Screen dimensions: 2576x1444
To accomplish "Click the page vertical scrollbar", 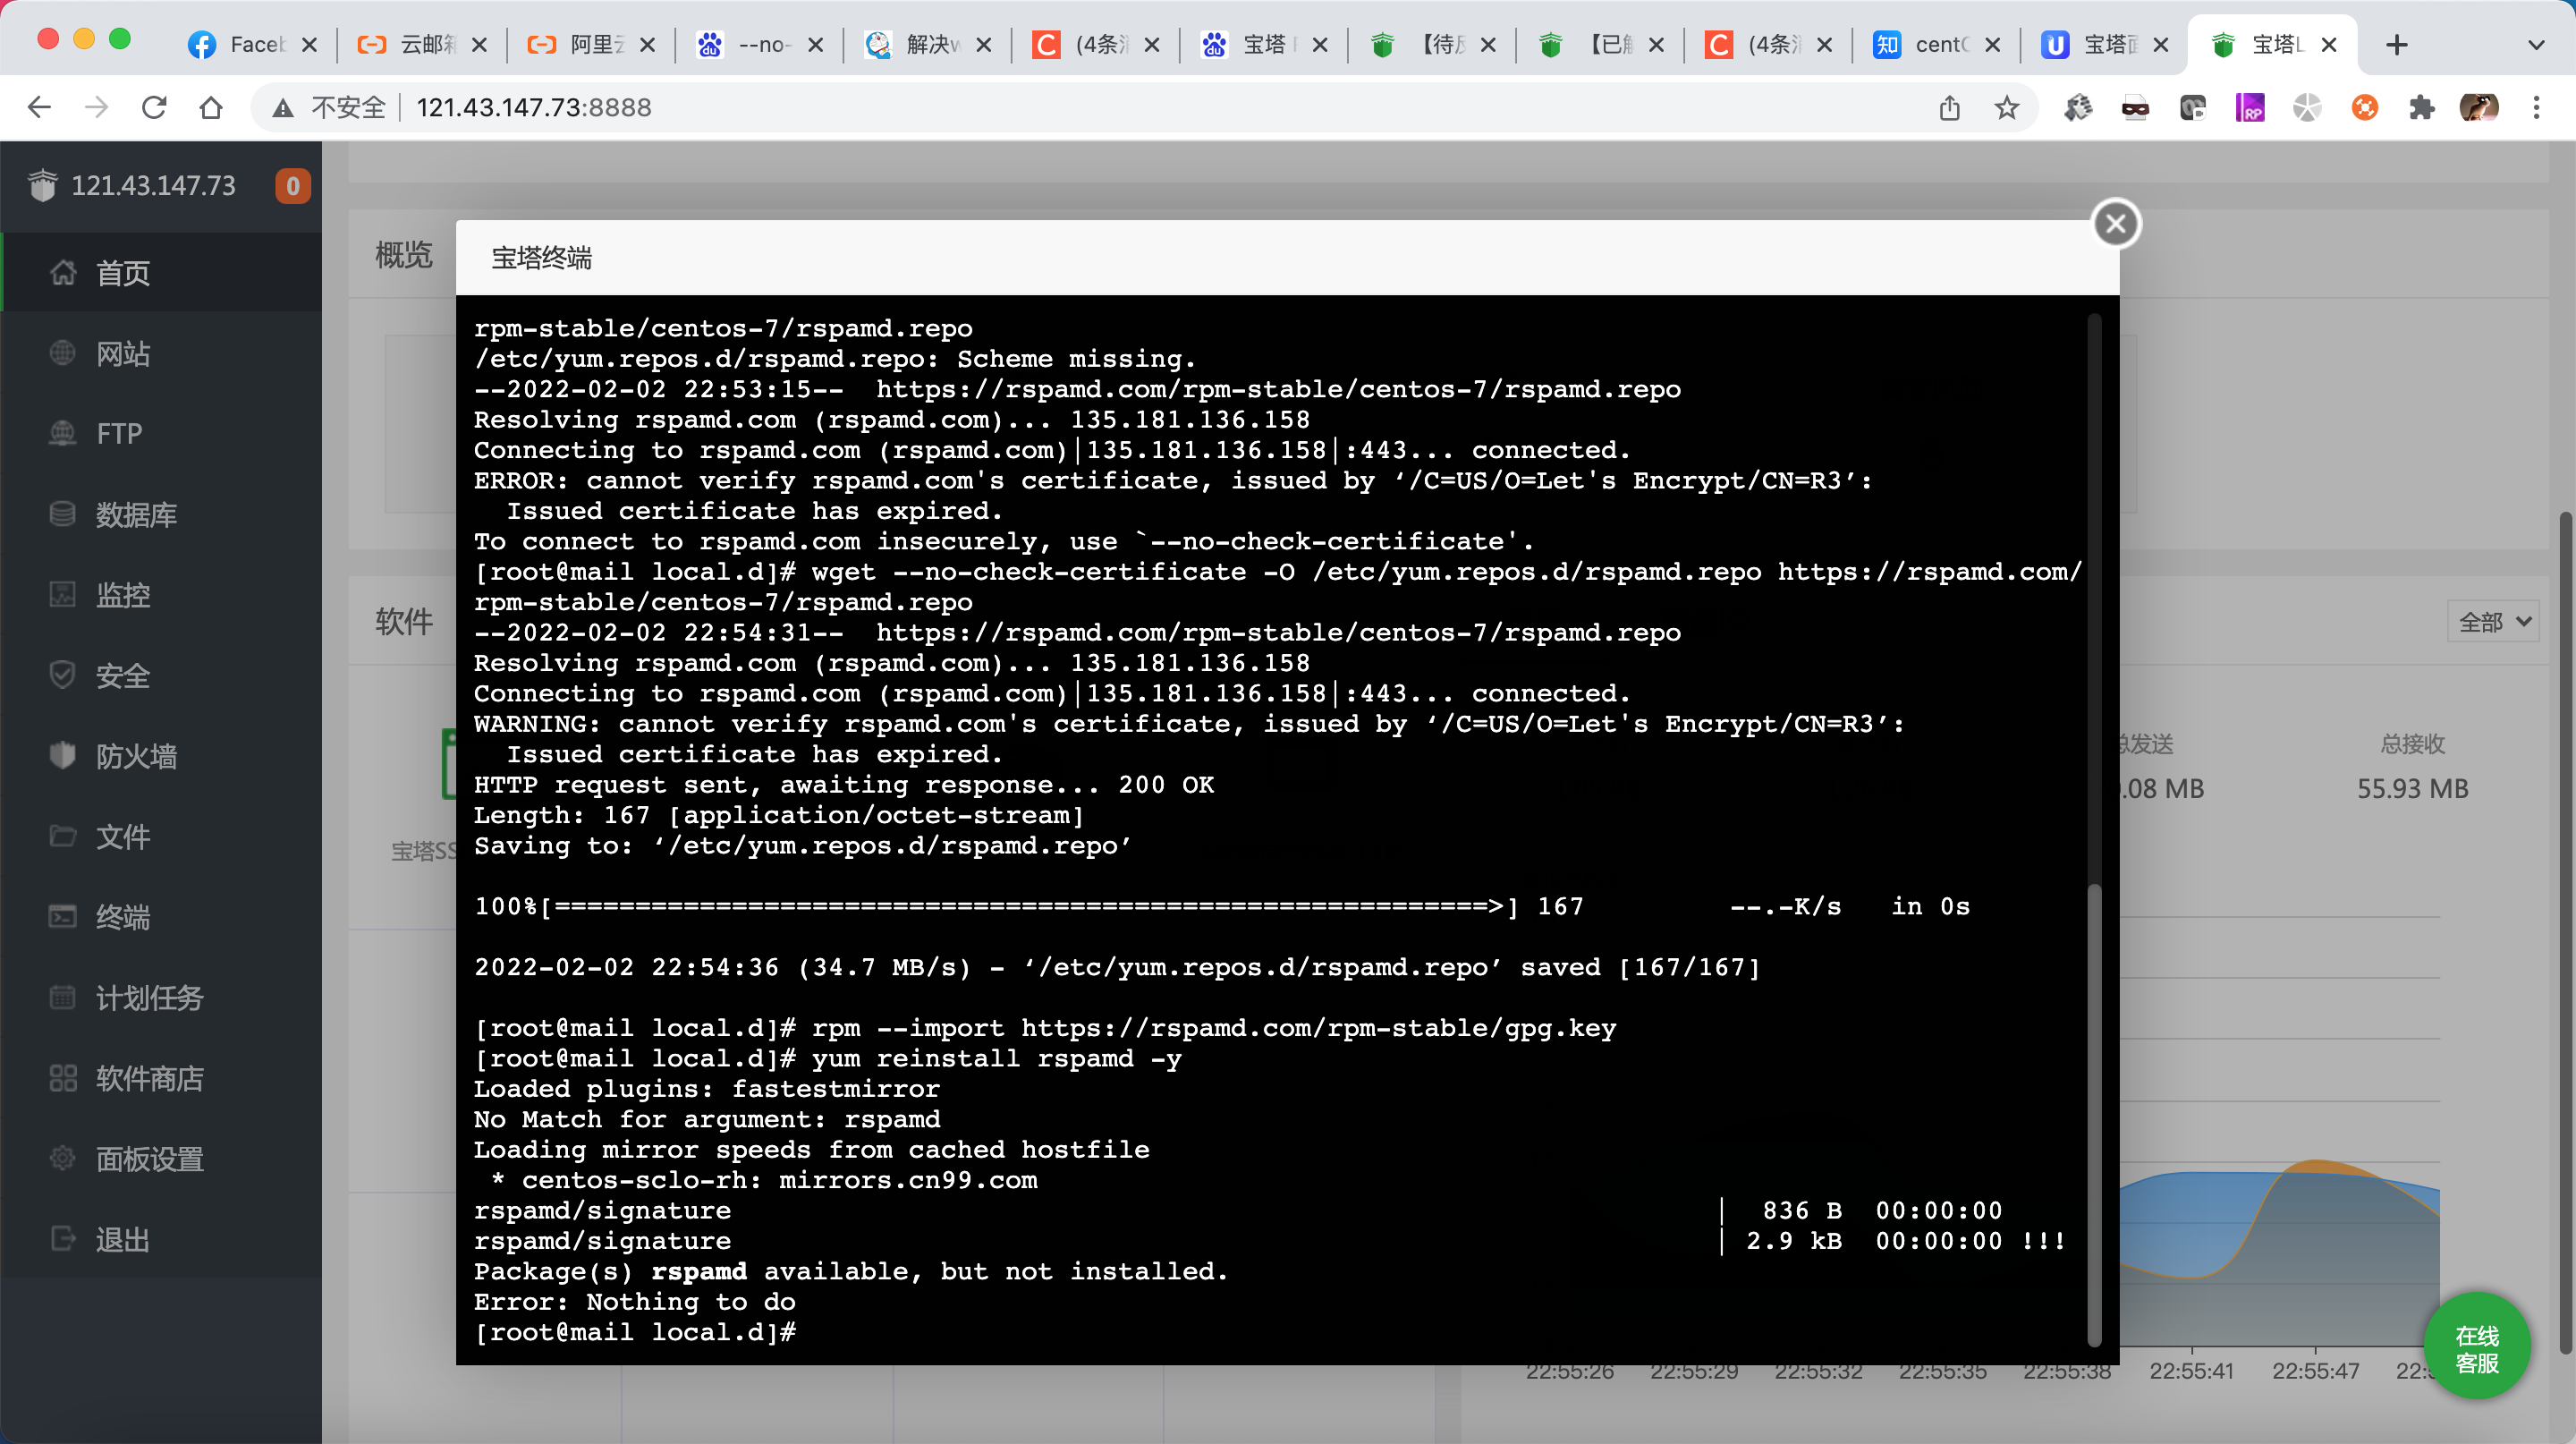I will tap(2567, 932).
